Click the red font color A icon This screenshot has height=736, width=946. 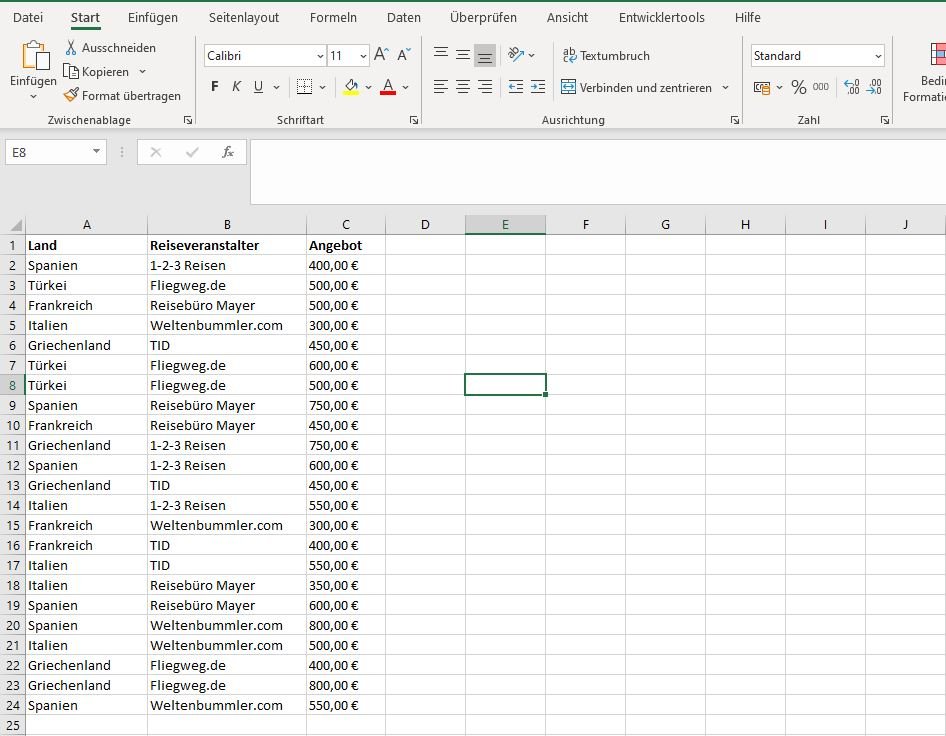click(388, 87)
